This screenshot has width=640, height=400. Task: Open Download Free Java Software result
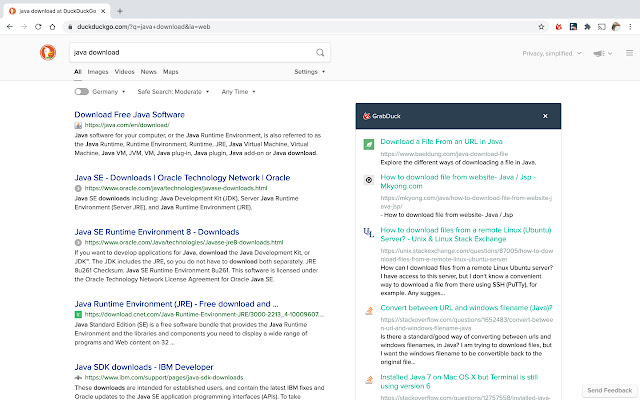pos(128,115)
